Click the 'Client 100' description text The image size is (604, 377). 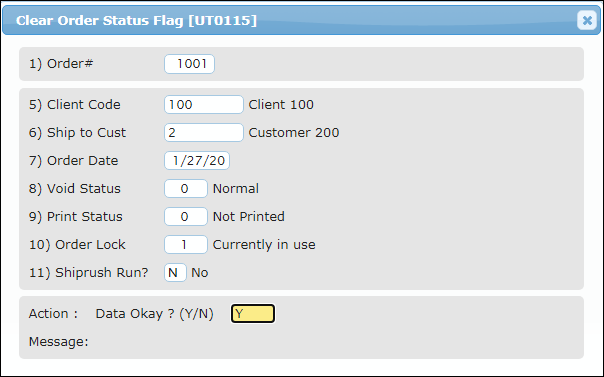[281, 105]
